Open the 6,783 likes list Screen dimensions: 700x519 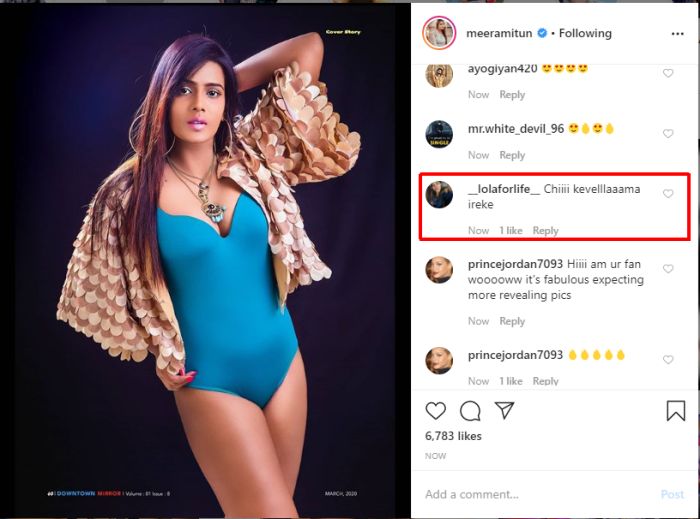point(453,436)
